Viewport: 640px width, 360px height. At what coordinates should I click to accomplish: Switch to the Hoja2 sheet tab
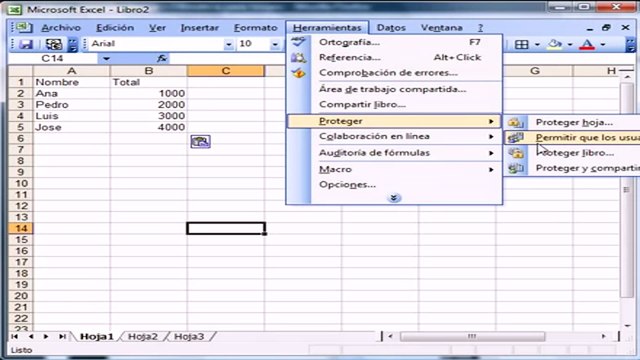pyautogui.click(x=143, y=337)
